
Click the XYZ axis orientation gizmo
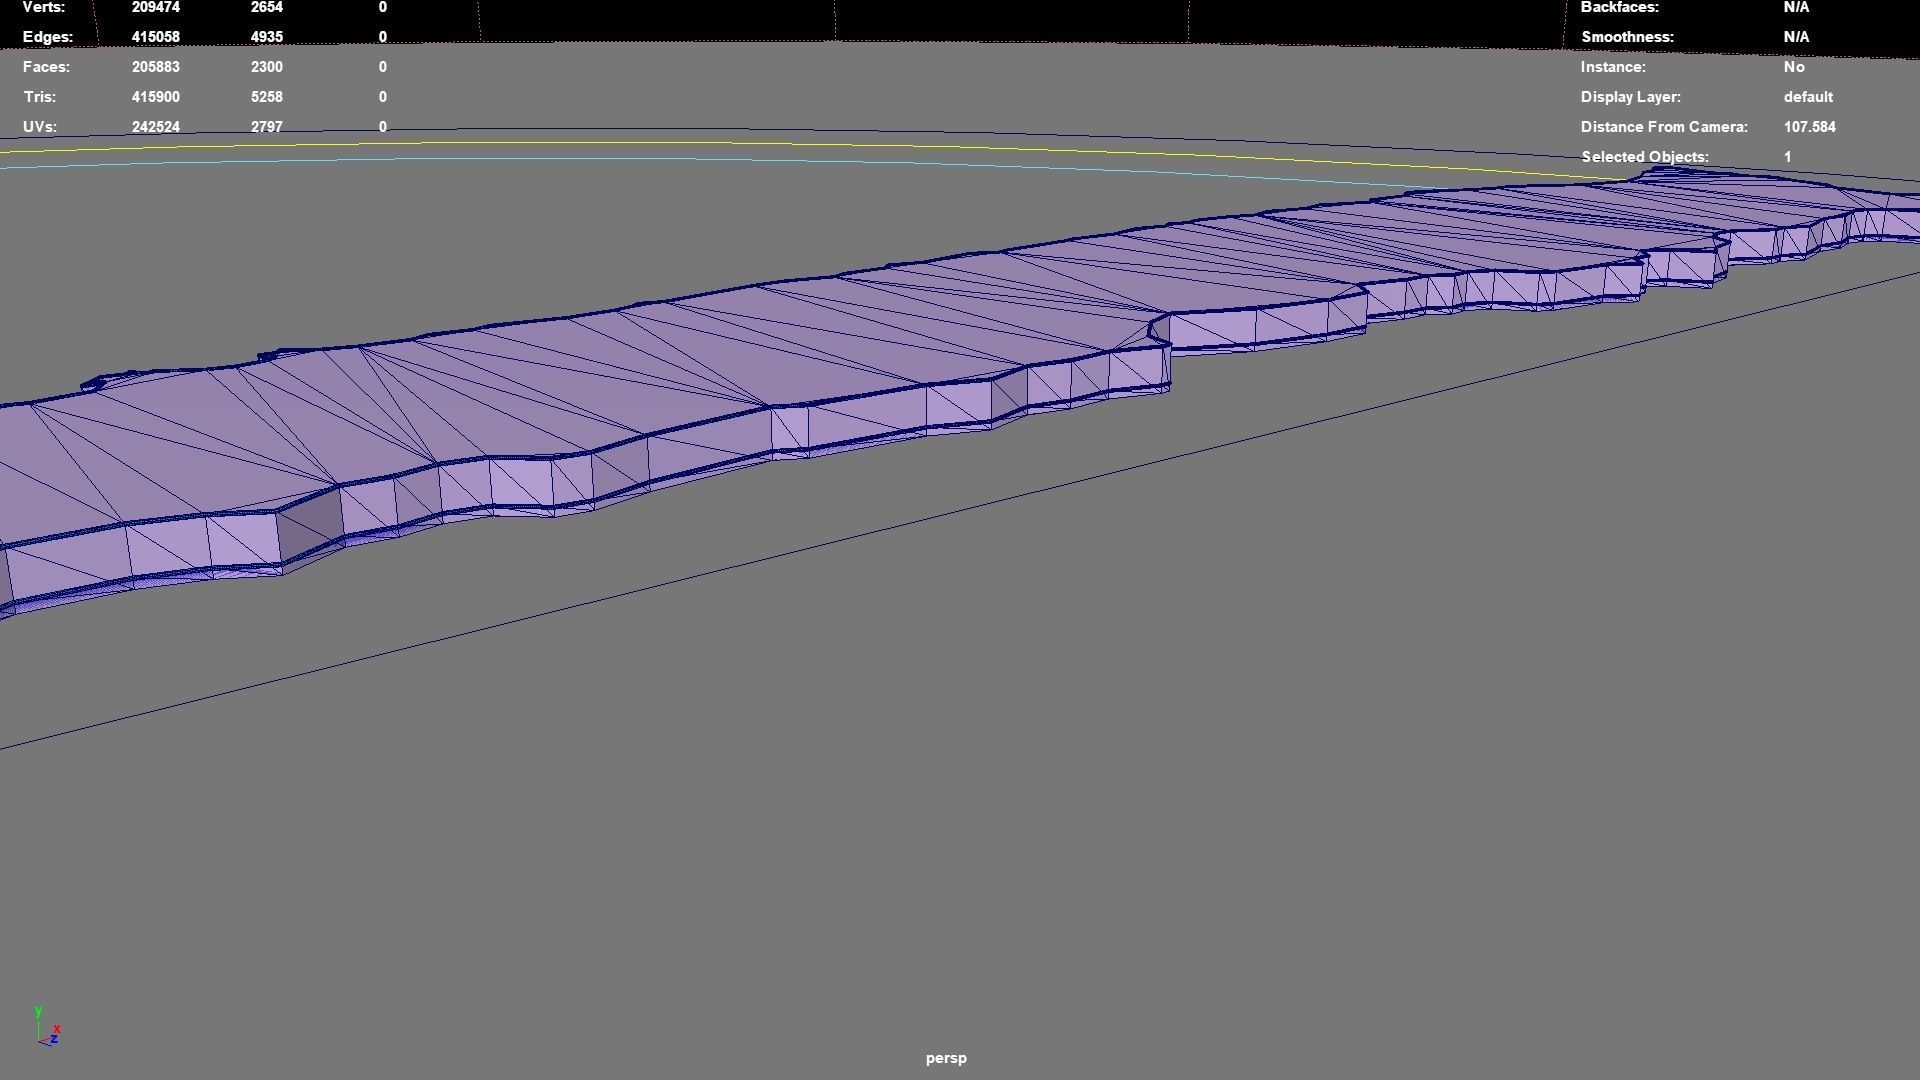pos(47,1027)
